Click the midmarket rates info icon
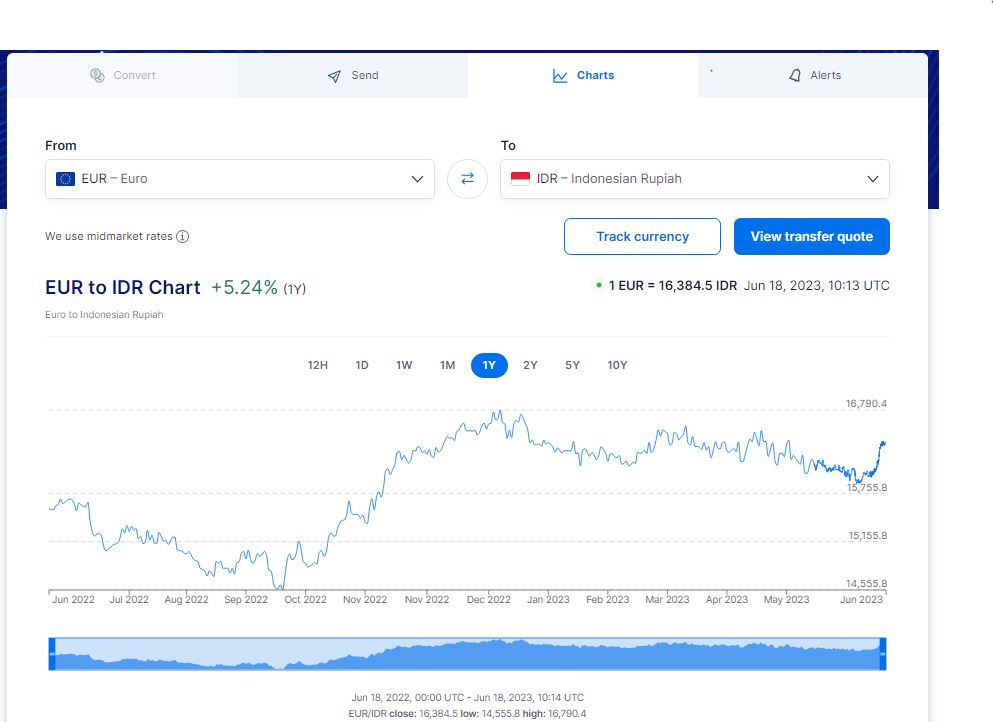 183,237
